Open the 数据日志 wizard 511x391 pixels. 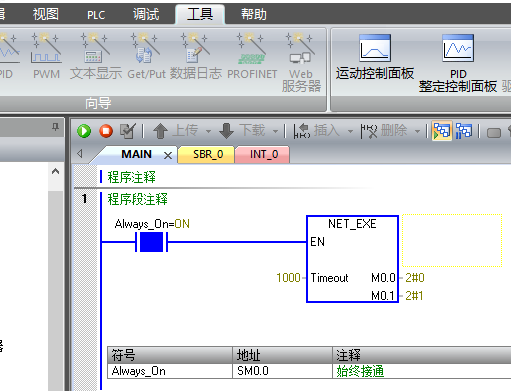click(195, 56)
